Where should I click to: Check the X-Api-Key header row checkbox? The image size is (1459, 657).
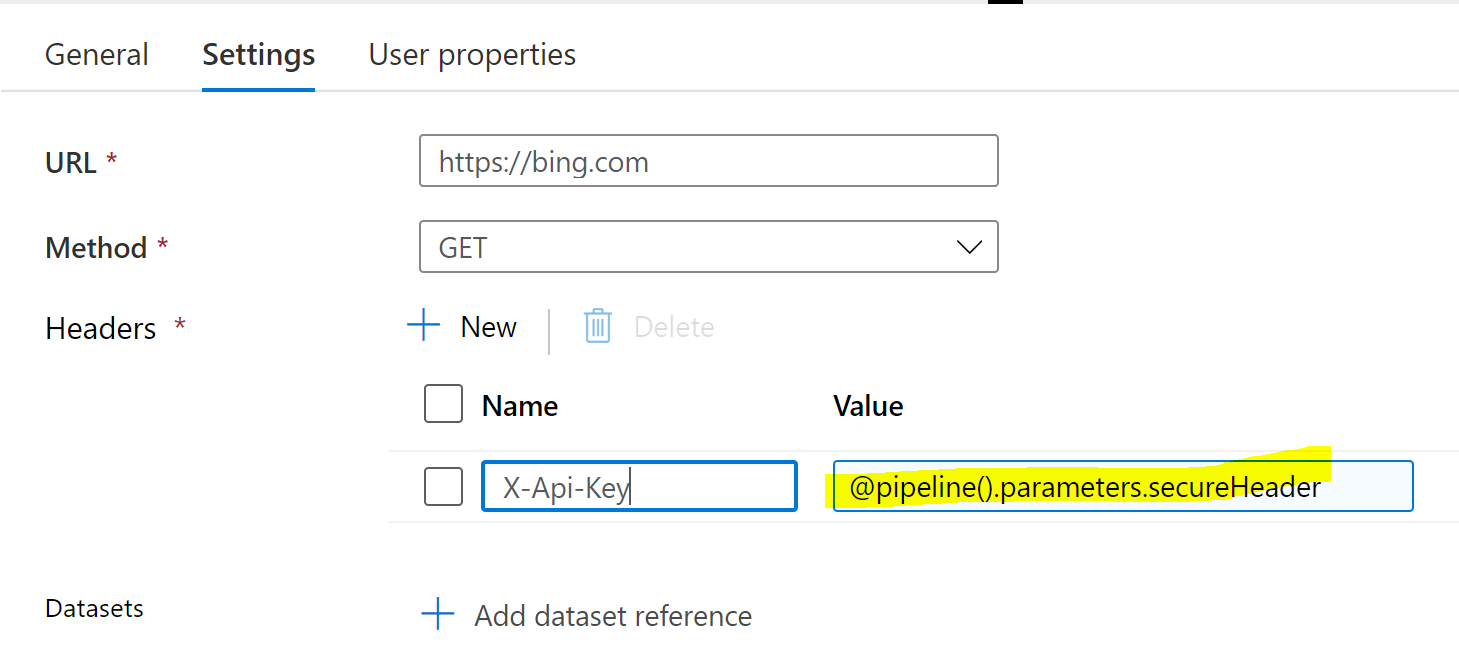[x=444, y=487]
